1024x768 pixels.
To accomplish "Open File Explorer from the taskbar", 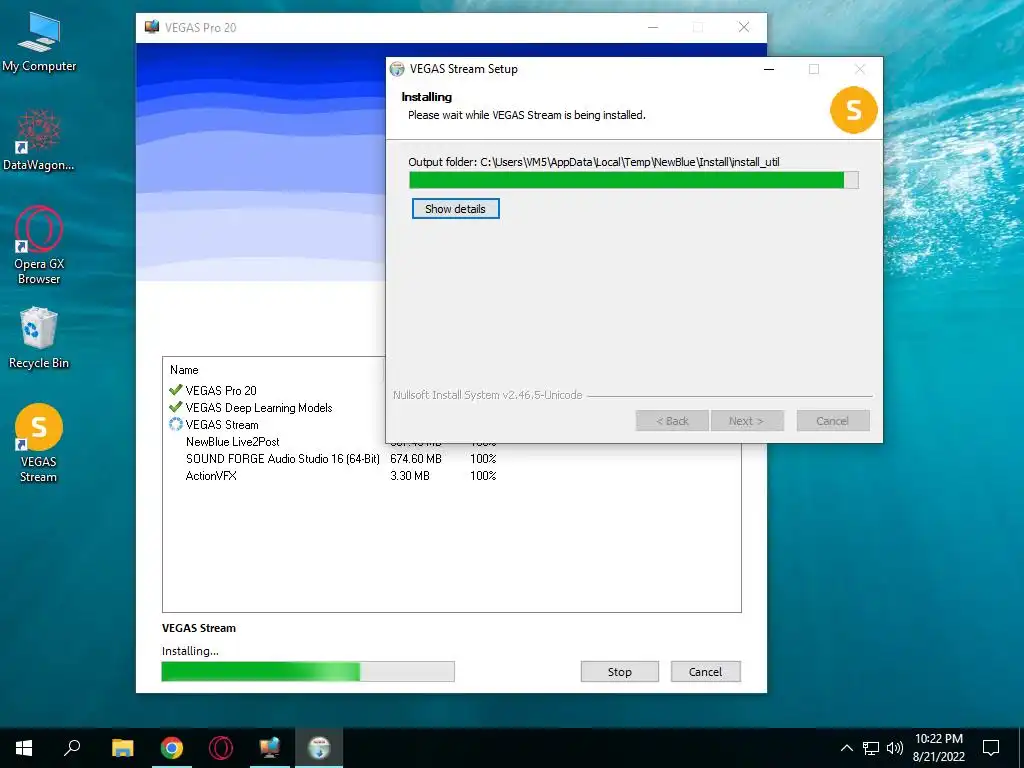I will [x=122, y=748].
